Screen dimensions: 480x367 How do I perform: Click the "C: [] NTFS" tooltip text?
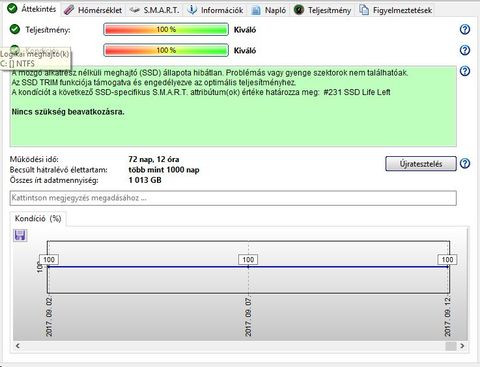[17, 63]
